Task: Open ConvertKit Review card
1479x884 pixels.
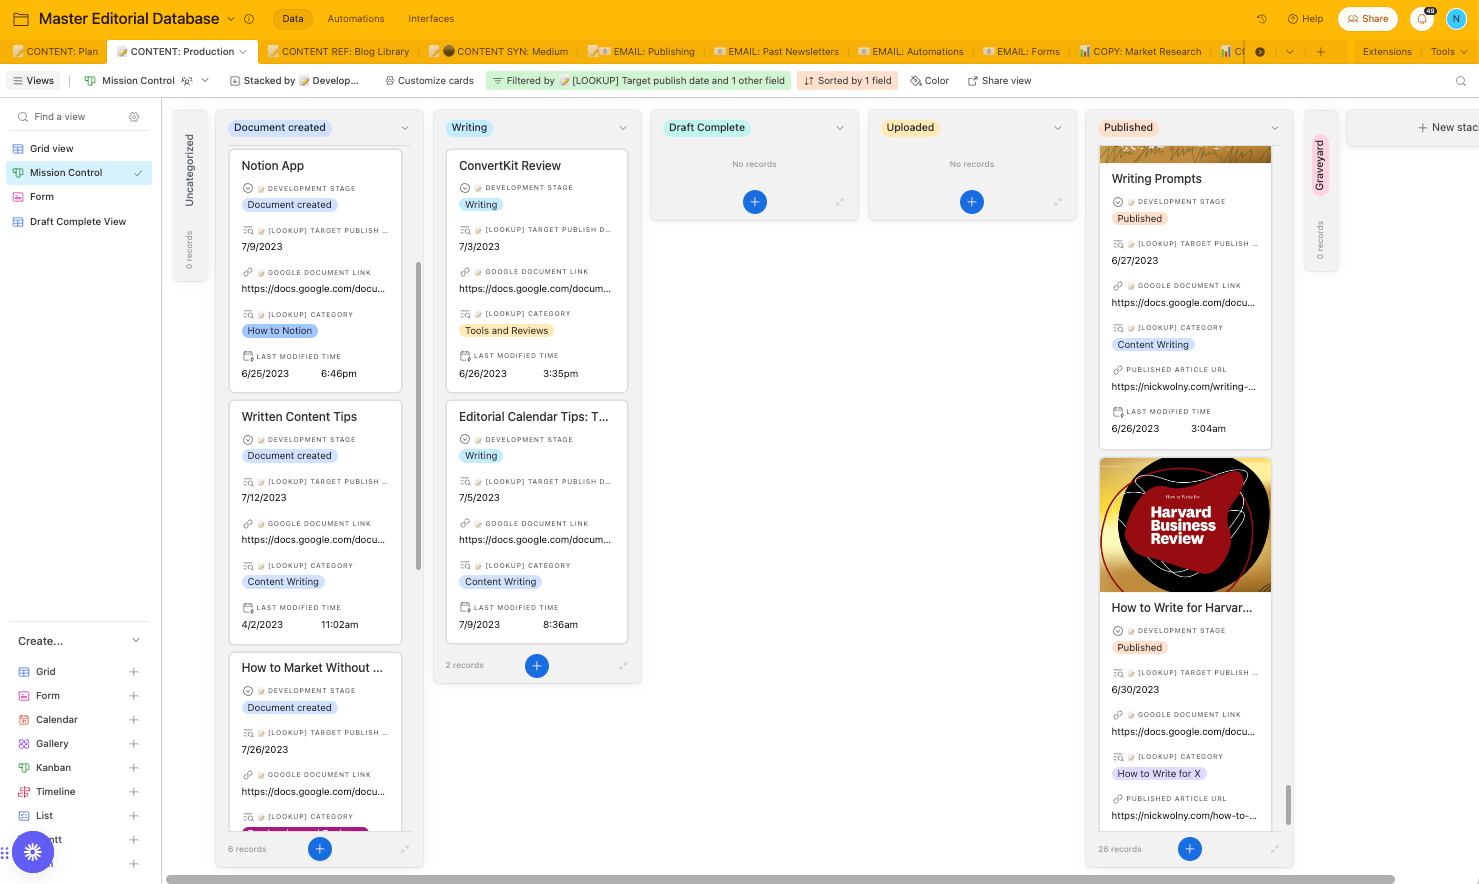Action: tap(537, 270)
